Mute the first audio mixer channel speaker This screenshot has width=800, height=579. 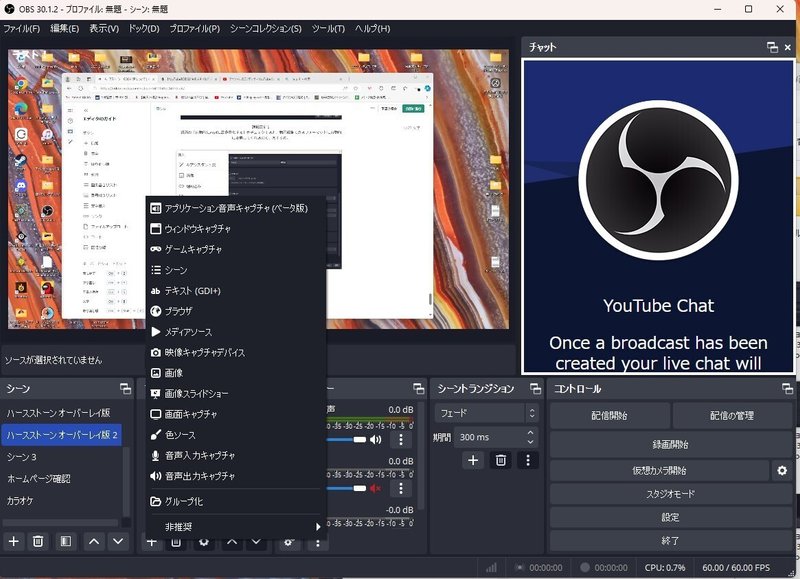376,439
